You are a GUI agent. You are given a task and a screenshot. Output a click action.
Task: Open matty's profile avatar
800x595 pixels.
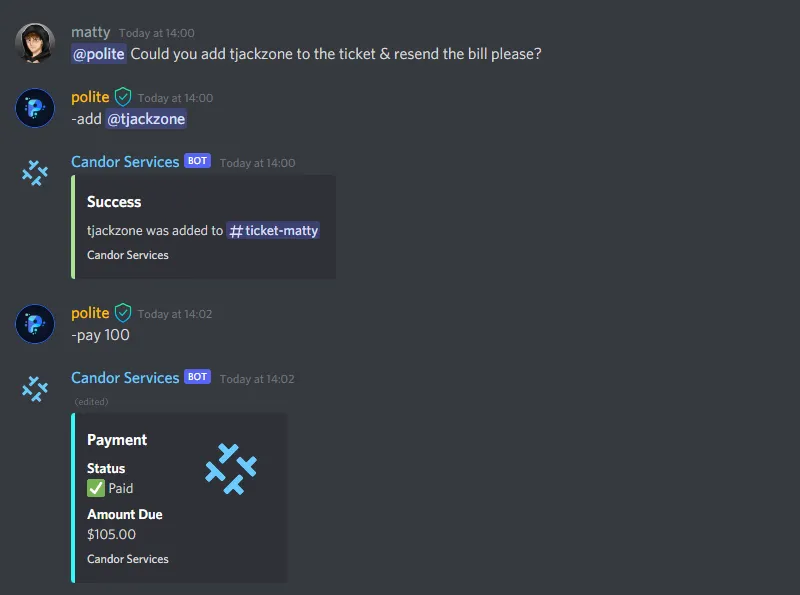(35, 43)
